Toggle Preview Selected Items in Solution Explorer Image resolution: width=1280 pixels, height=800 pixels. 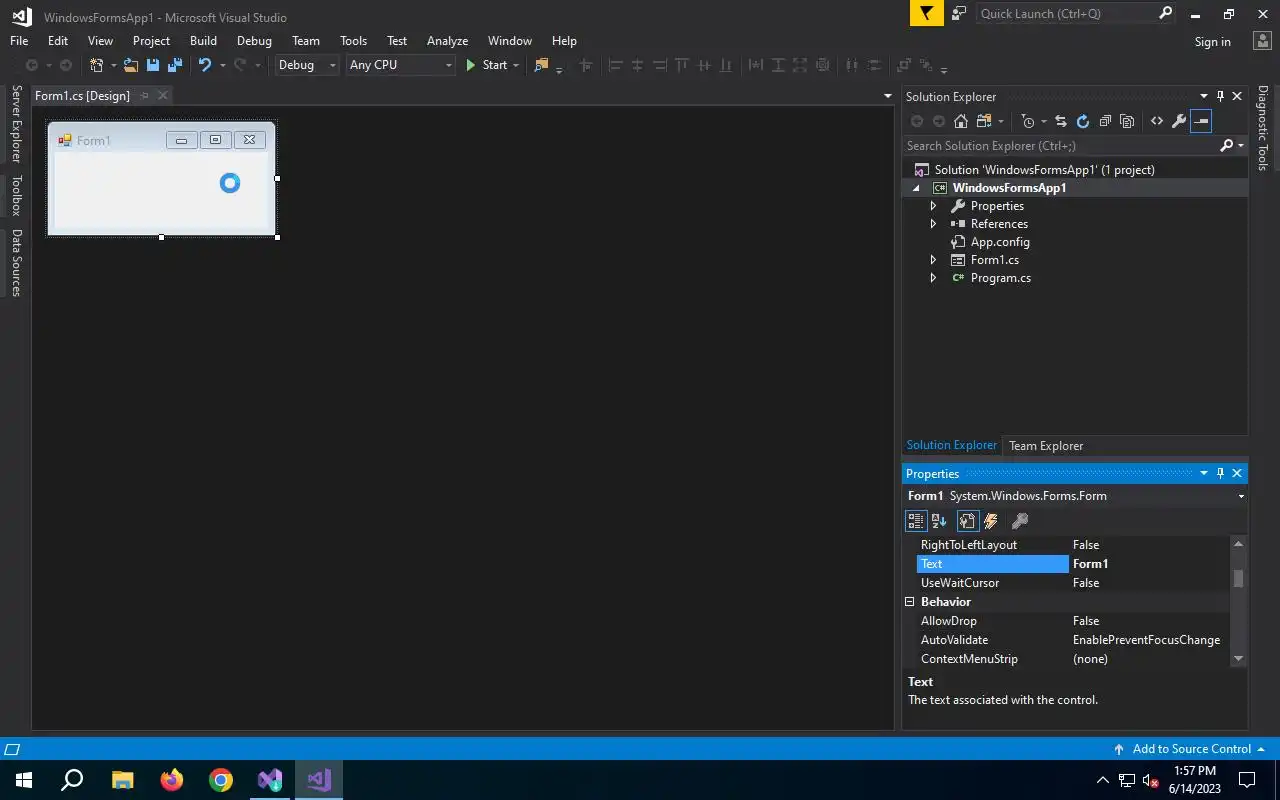pyautogui.click(x=1201, y=121)
